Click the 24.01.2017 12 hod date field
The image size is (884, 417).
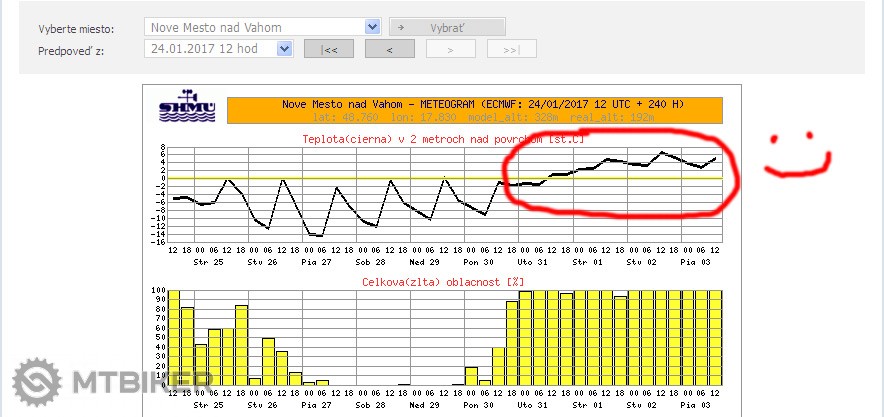(208, 48)
